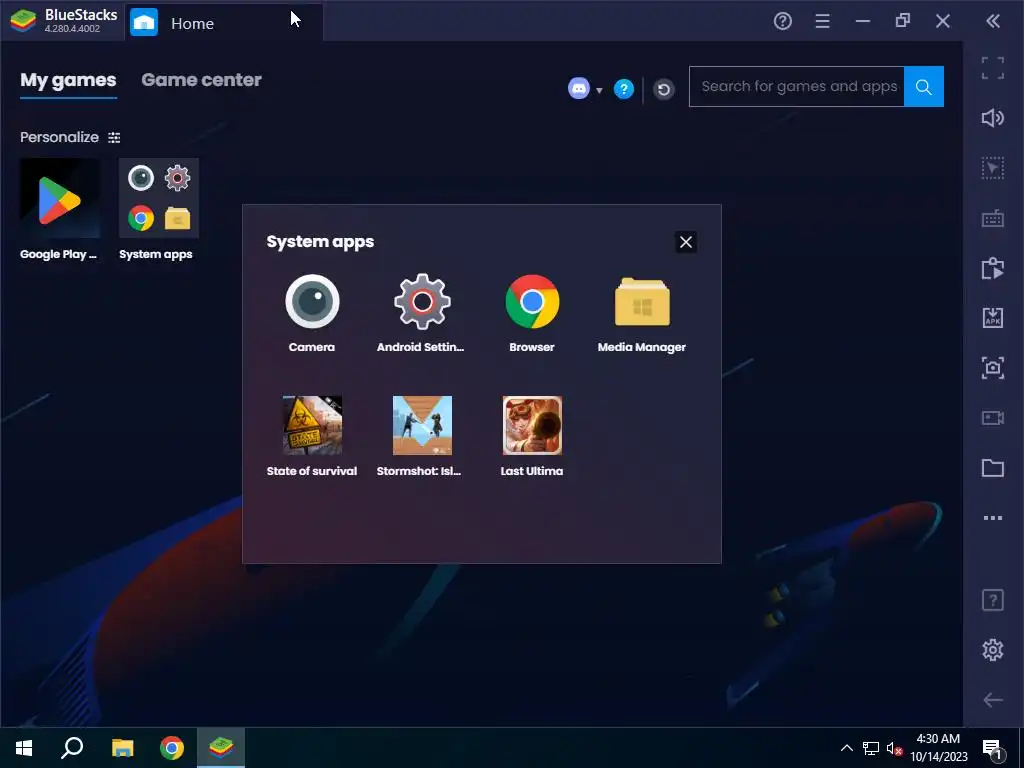Click the blue search magnifier button

pos(924,86)
